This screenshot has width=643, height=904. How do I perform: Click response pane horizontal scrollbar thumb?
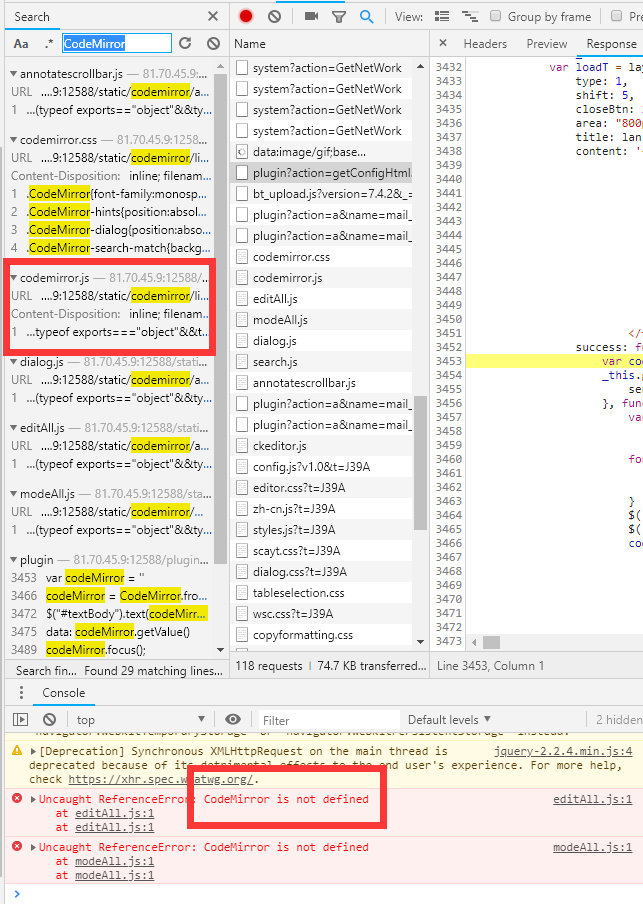click(491, 642)
